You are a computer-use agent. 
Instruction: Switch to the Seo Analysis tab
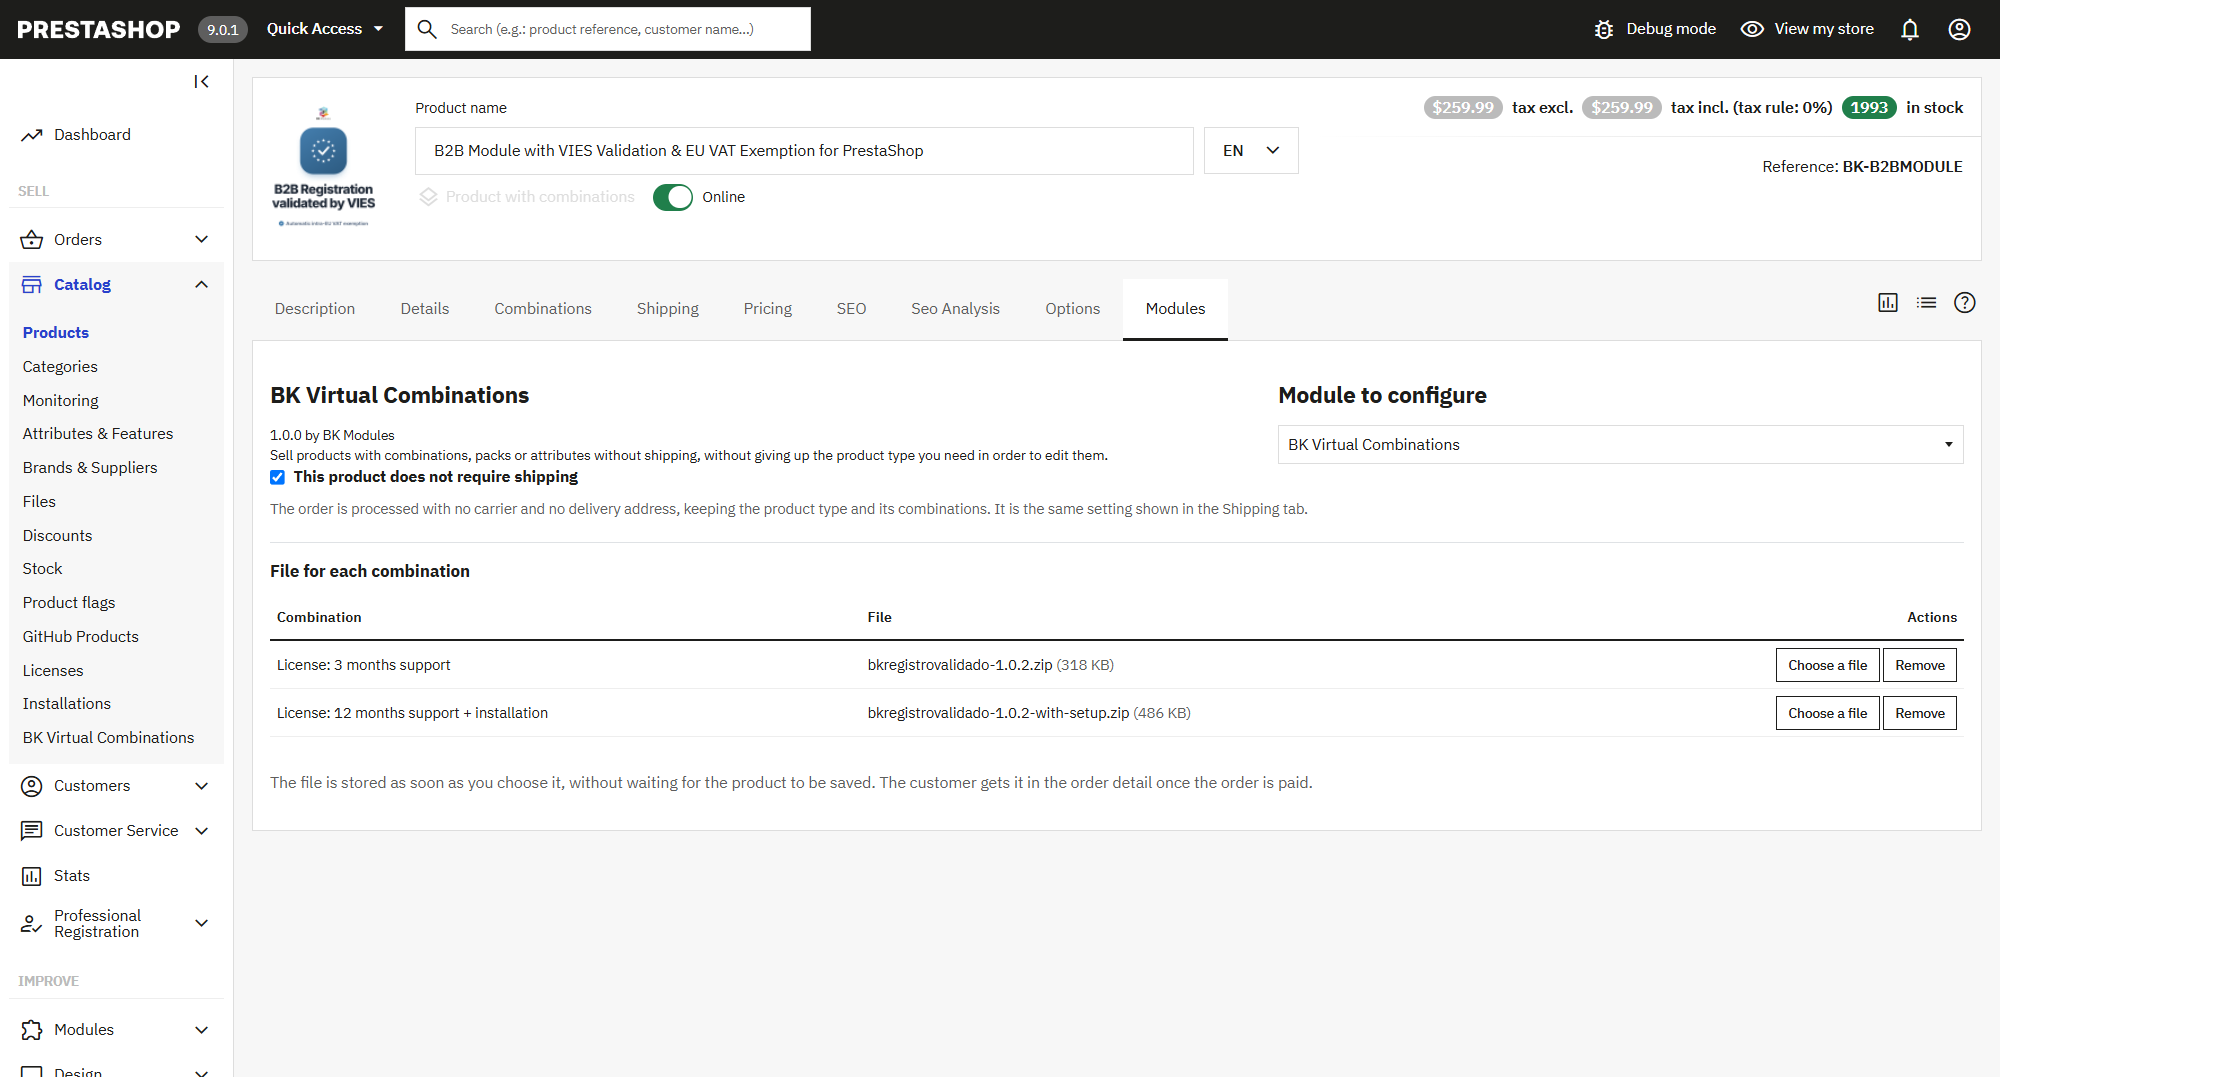click(x=956, y=309)
